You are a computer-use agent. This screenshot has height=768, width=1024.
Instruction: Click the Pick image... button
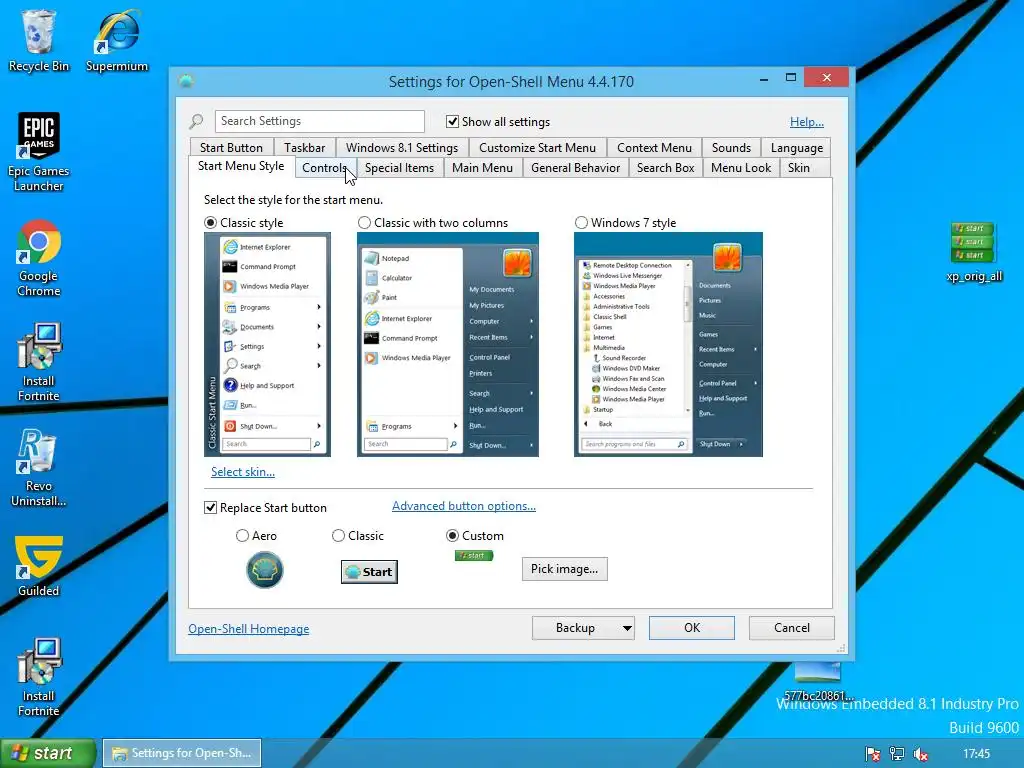click(x=564, y=569)
